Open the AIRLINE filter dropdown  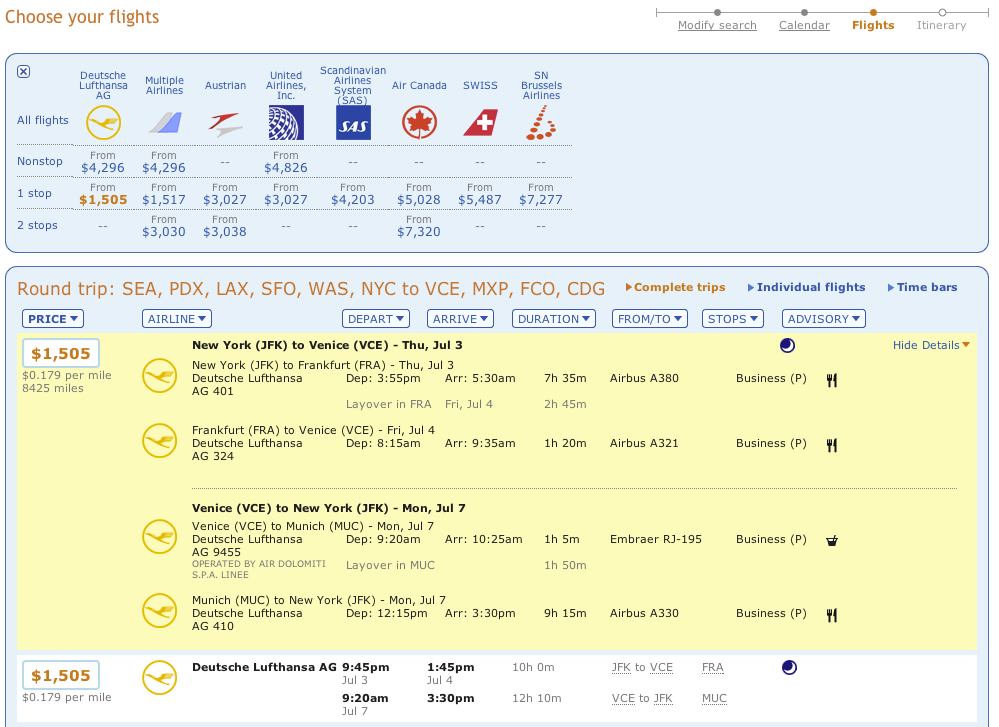coord(176,319)
